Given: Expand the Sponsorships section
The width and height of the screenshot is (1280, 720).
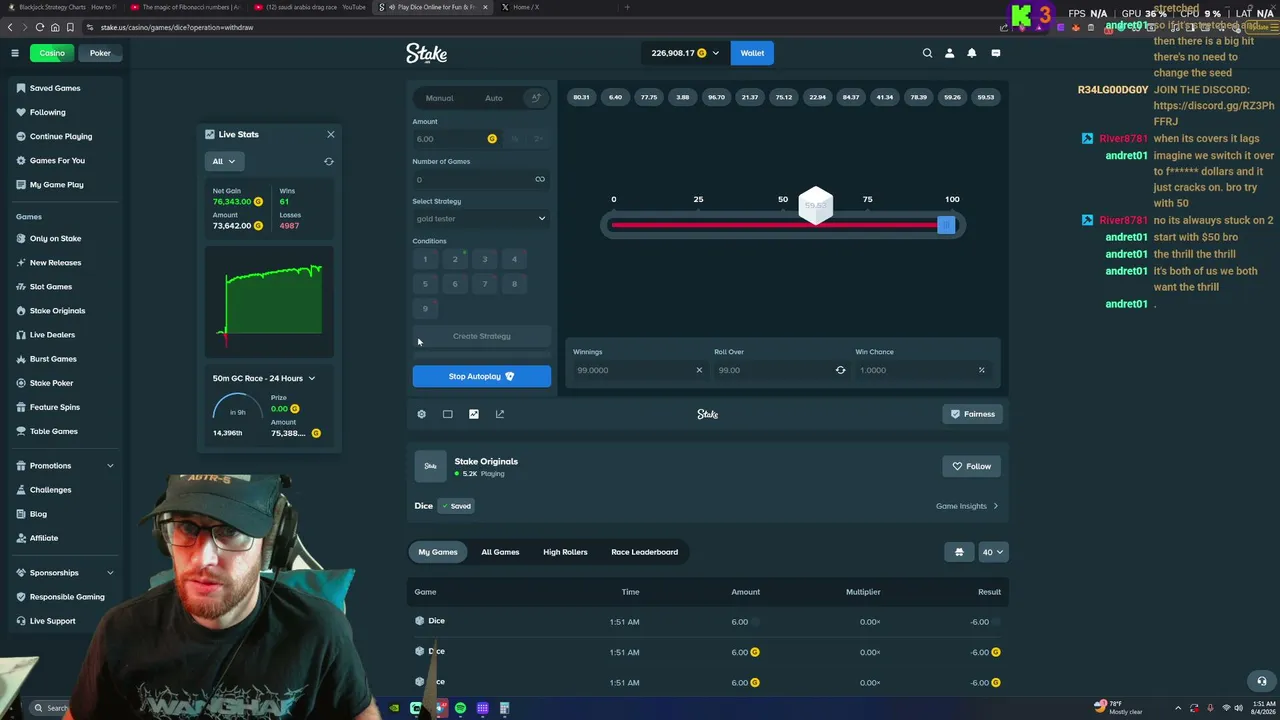Looking at the screenshot, I should click(x=65, y=573).
